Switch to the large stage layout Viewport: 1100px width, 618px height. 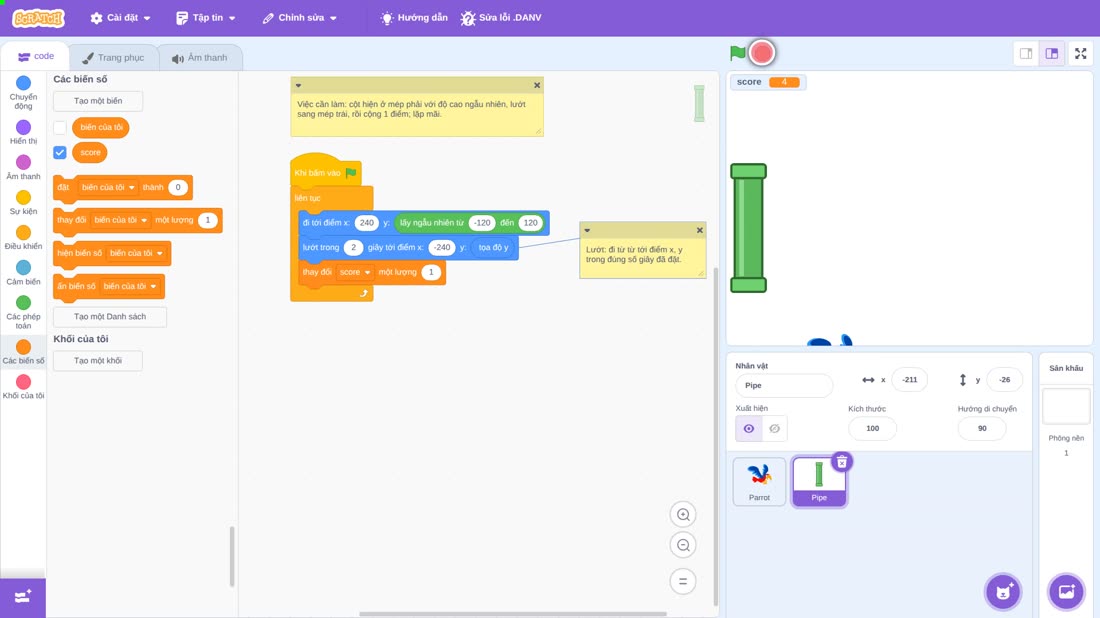click(x=1052, y=53)
